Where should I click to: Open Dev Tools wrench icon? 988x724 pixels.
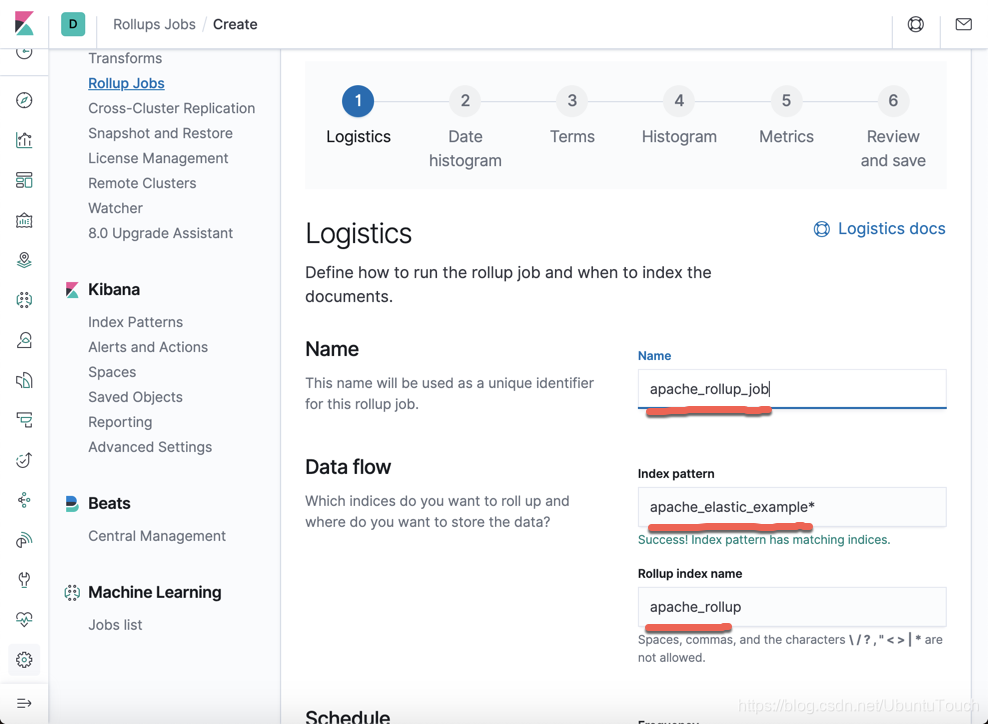24,580
